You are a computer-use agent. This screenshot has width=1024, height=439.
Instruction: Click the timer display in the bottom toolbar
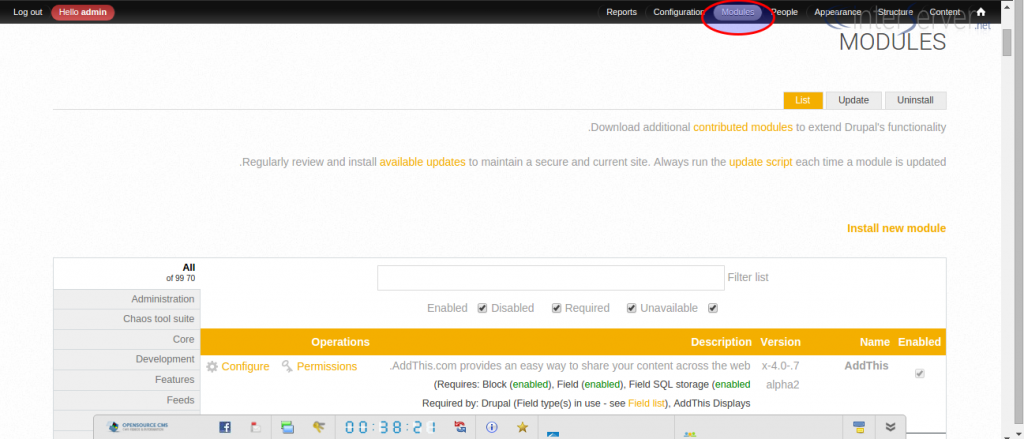click(x=391, y=427)
